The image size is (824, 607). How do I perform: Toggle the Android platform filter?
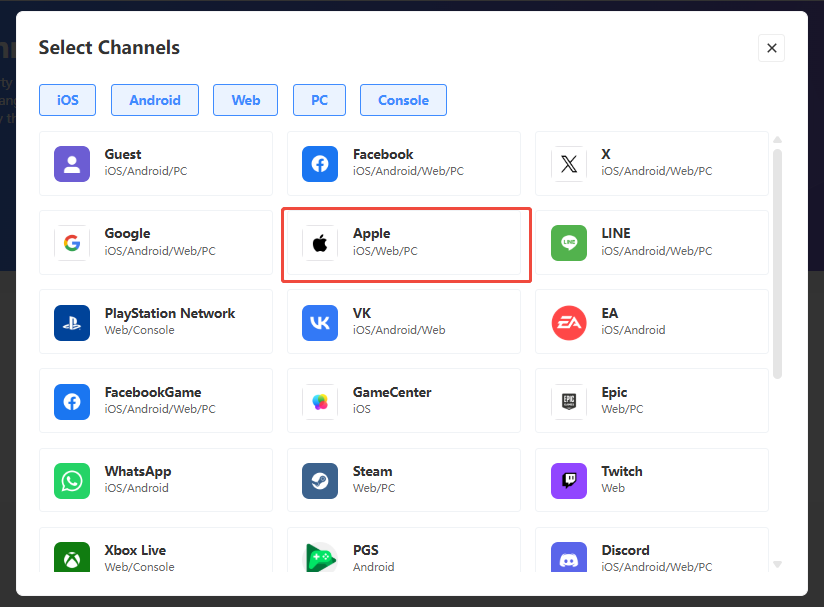(155, 100)
